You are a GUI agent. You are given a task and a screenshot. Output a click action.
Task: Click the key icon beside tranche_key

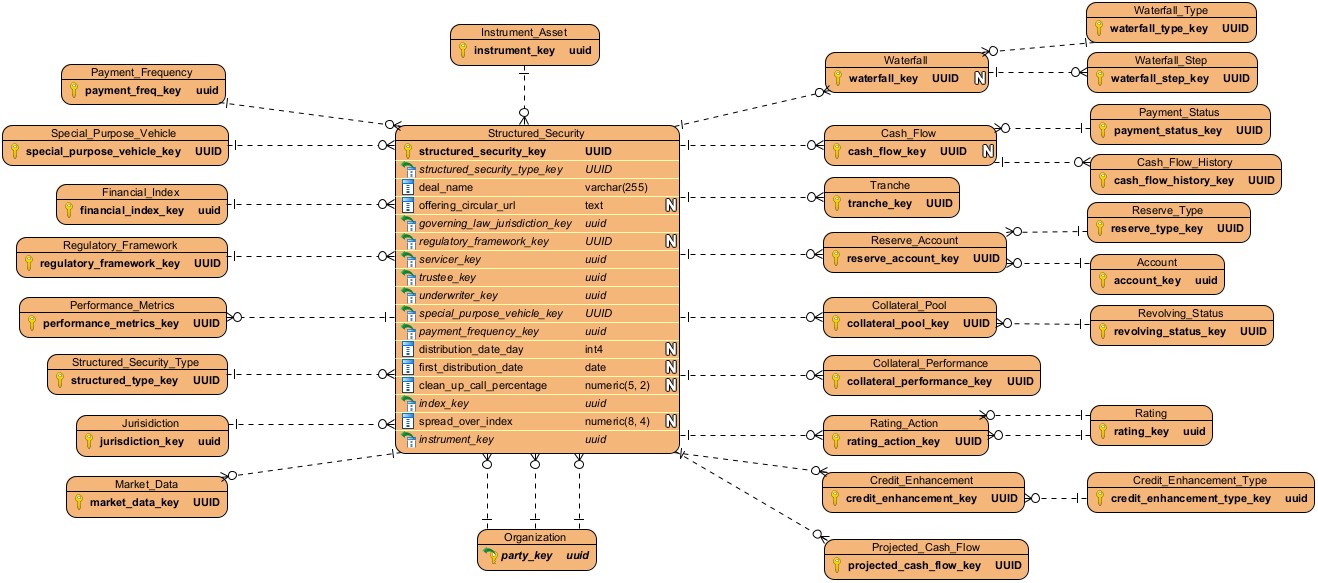click(x=835, y=203)
